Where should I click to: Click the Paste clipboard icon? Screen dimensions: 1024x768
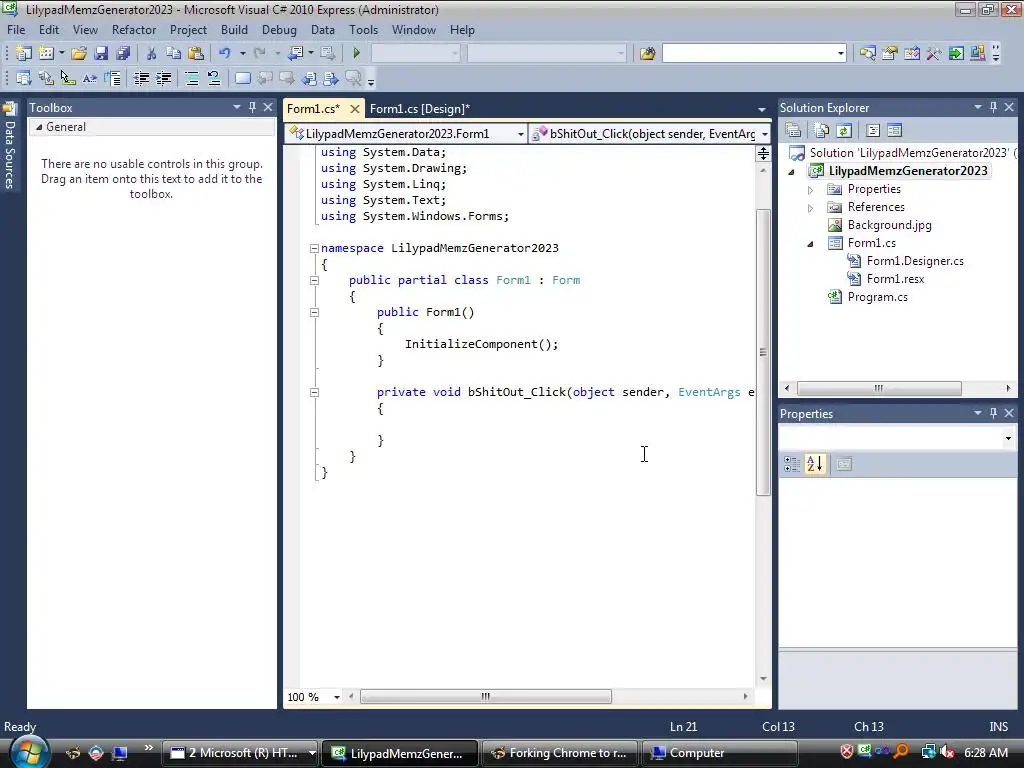click(195, 54)
